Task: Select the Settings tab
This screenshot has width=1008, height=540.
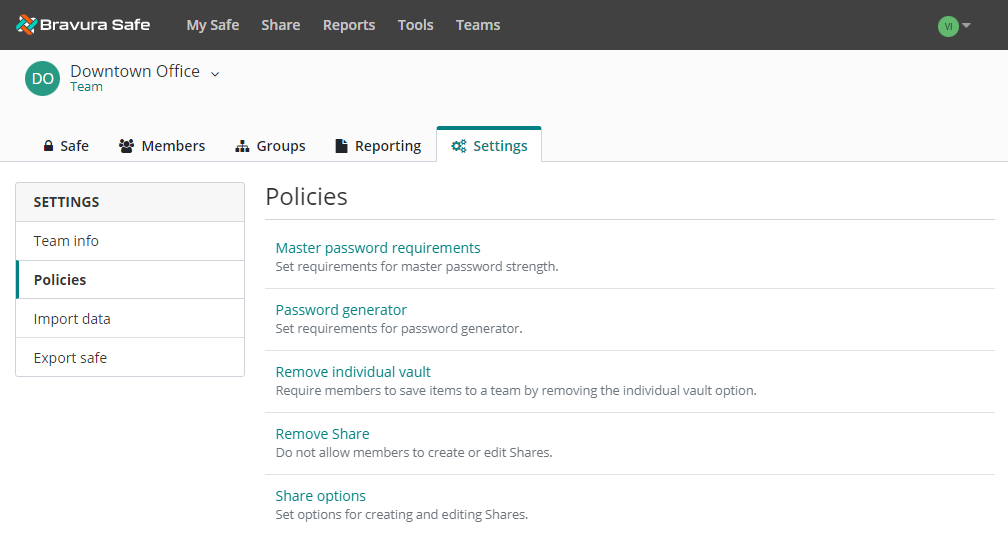Action: [x=489, y=146]
